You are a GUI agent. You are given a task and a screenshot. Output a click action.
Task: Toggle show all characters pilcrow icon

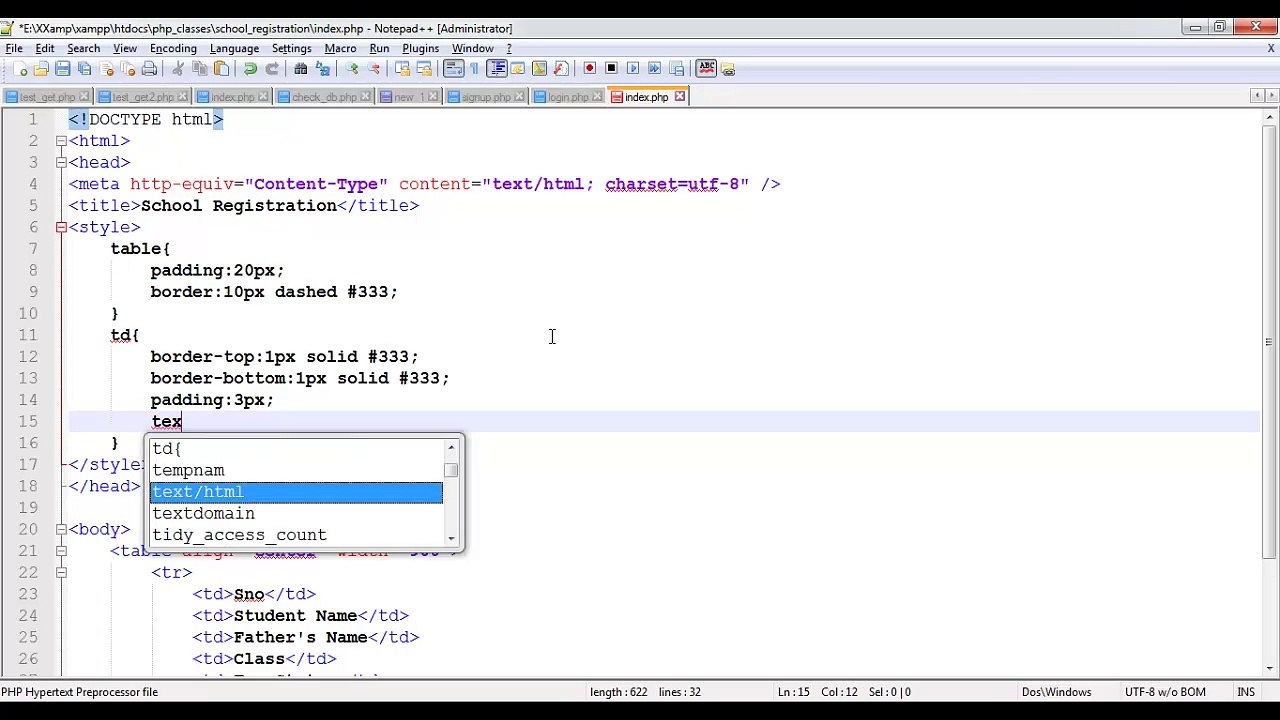coord(474,69)
